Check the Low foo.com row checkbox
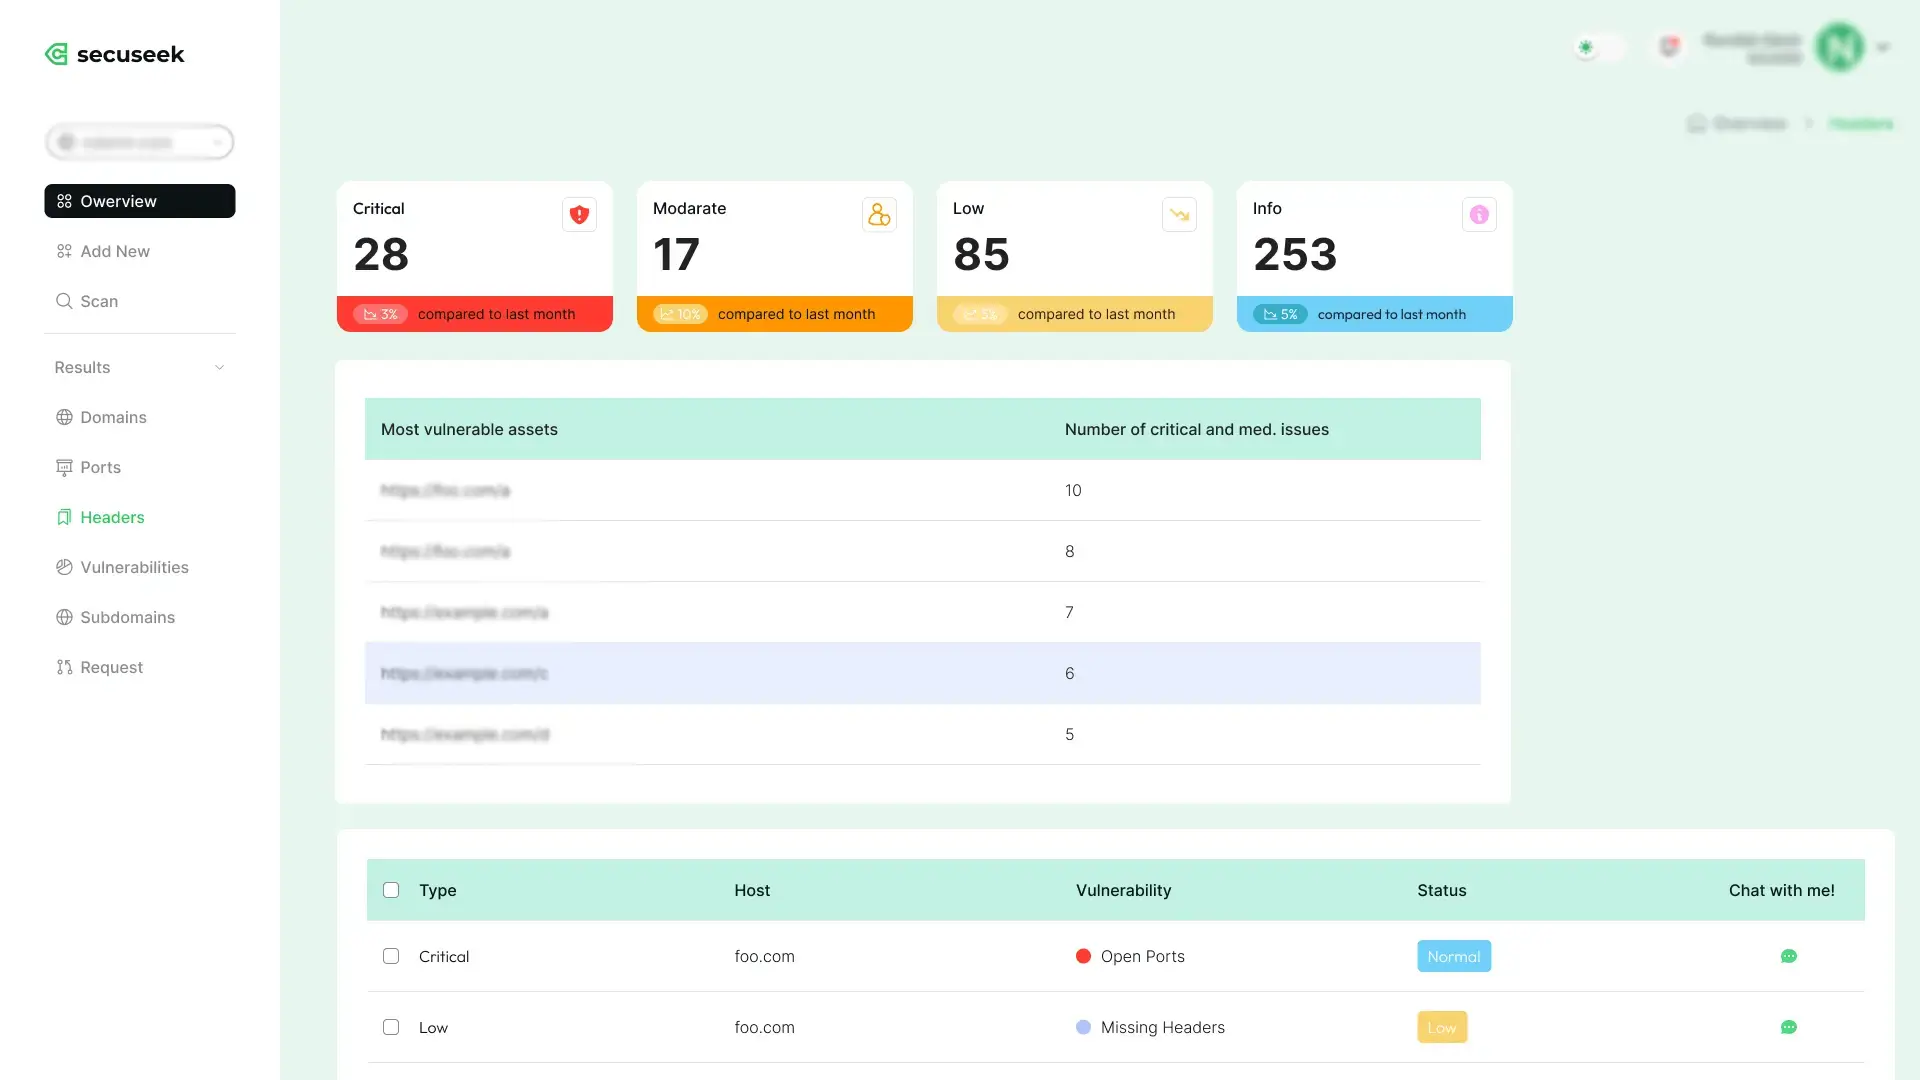The image size is (1920, 1080). click(391, 1028)
